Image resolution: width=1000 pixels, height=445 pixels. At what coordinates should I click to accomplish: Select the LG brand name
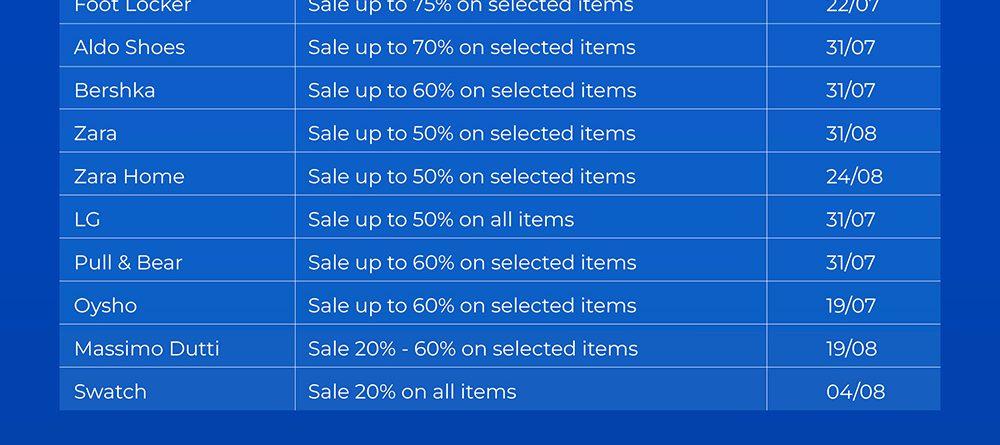click(87, 219)
